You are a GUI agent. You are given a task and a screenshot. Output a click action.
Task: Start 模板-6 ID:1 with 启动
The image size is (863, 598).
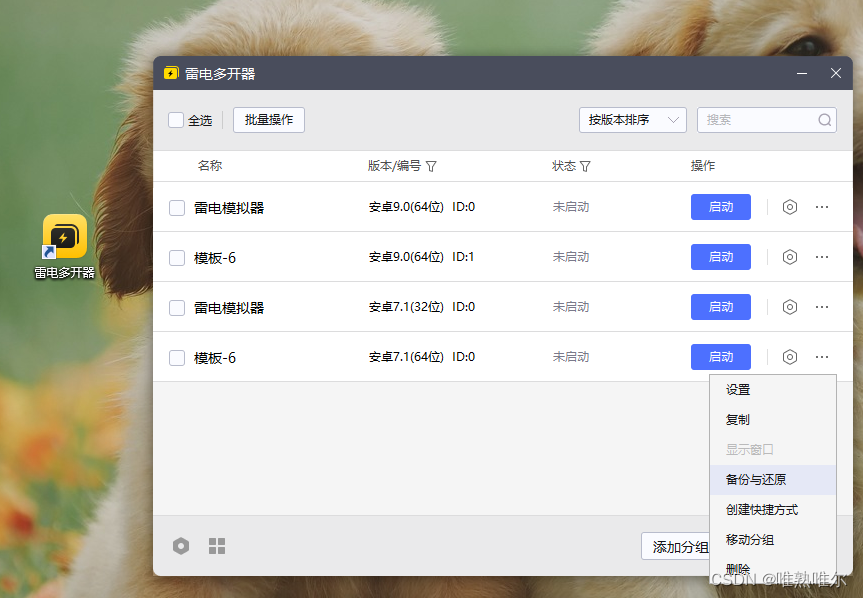(x=720, y=257)
